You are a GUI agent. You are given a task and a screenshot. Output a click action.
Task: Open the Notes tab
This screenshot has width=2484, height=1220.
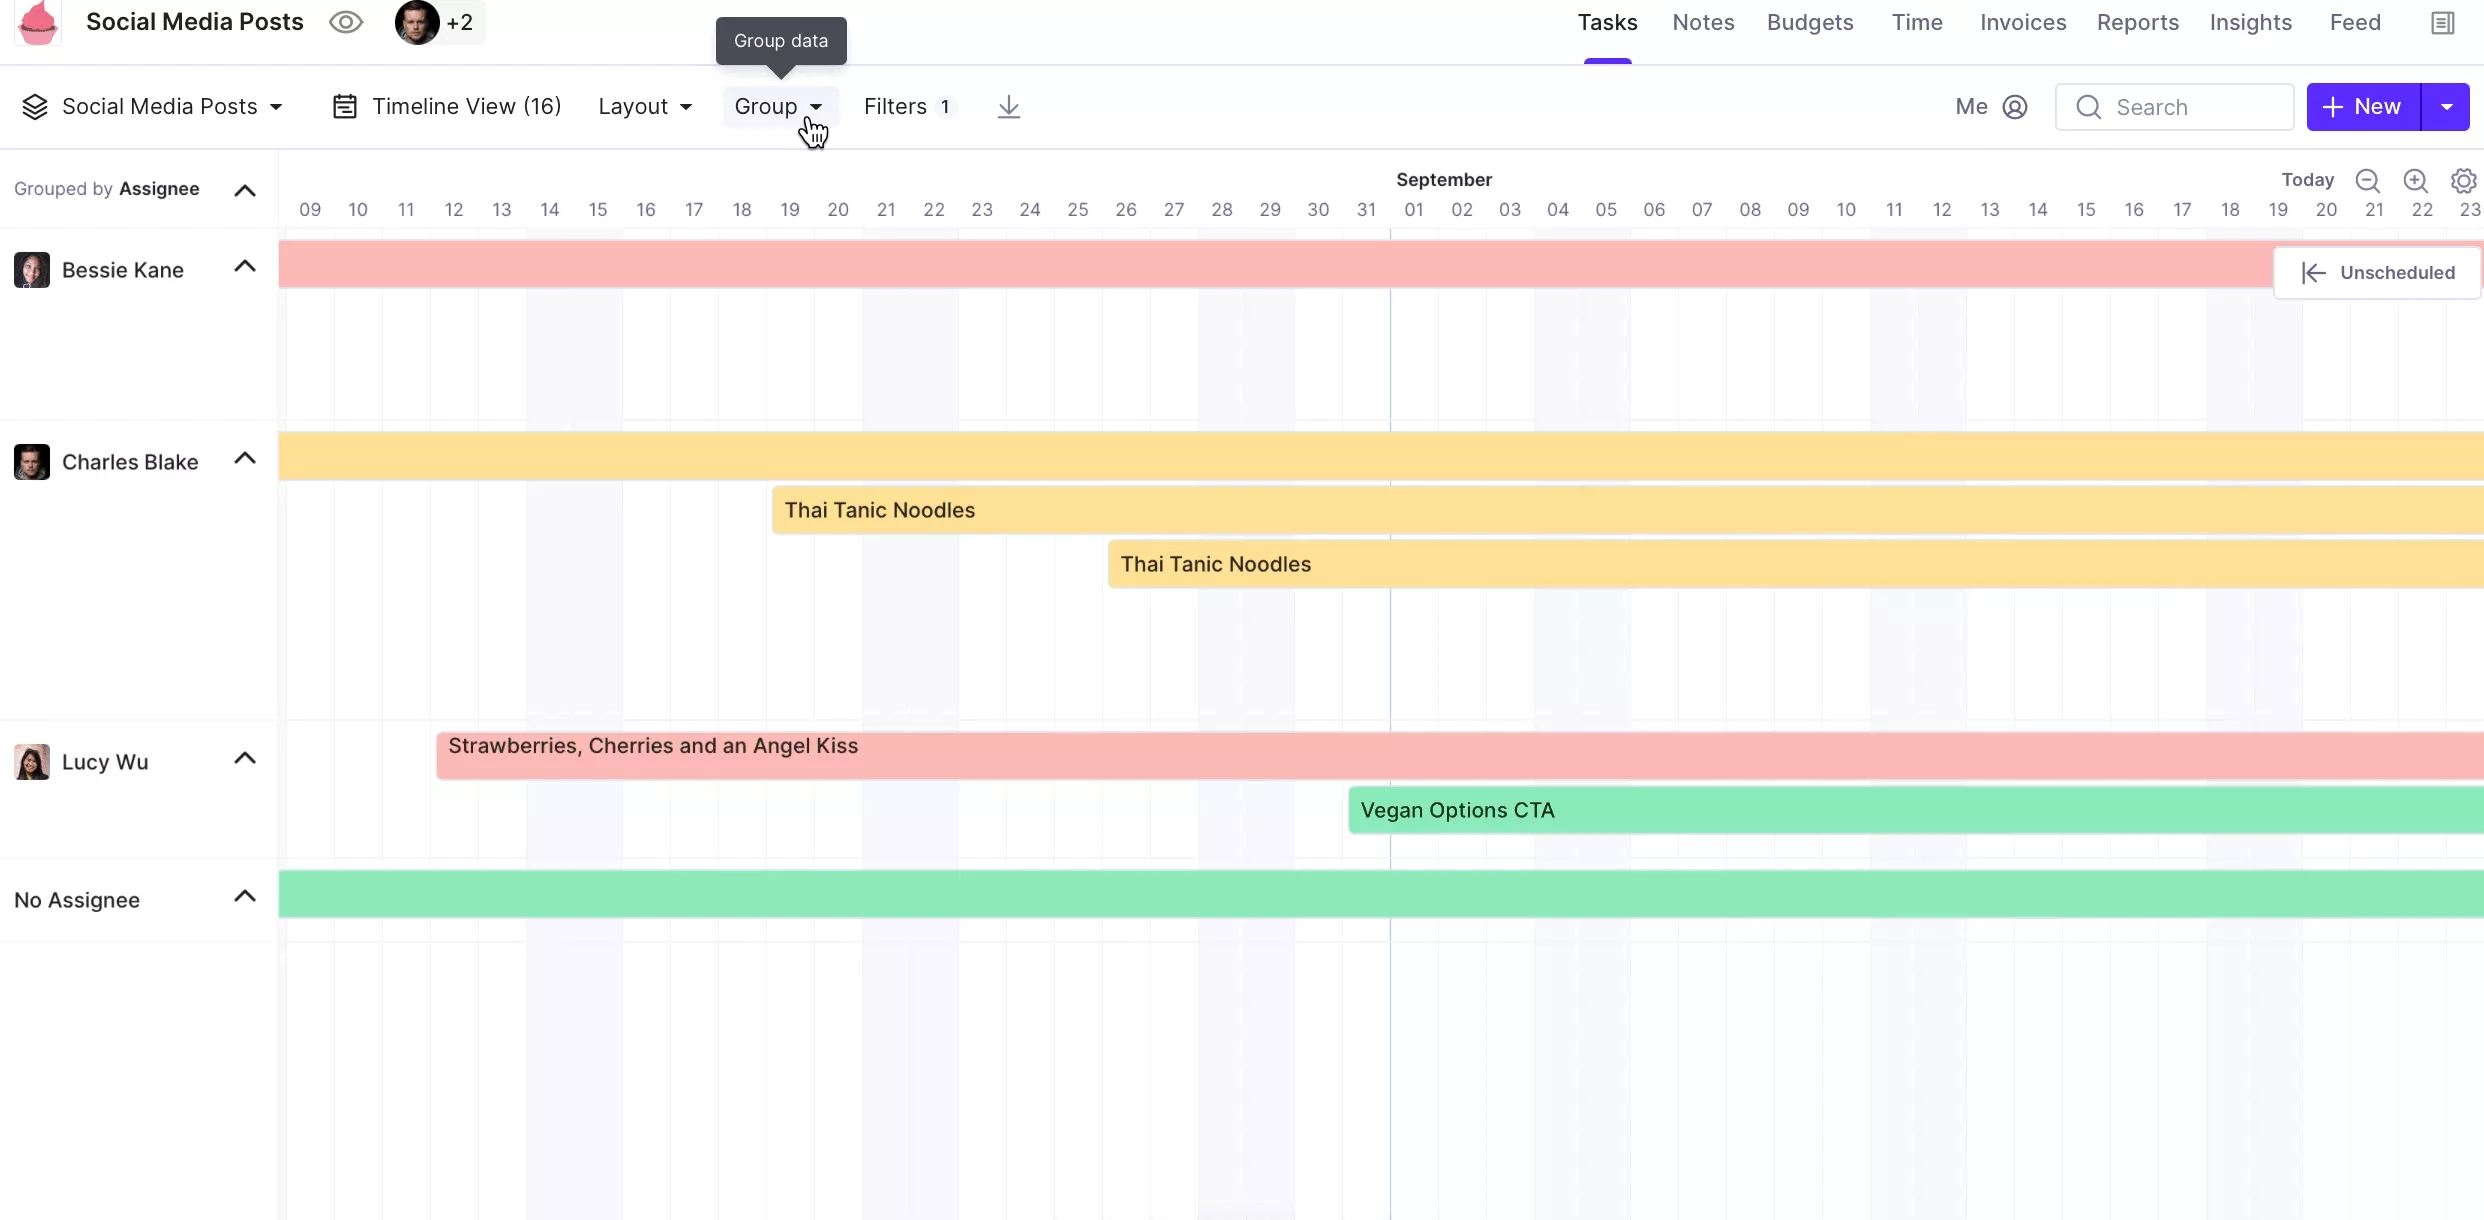coord(1703,22)
